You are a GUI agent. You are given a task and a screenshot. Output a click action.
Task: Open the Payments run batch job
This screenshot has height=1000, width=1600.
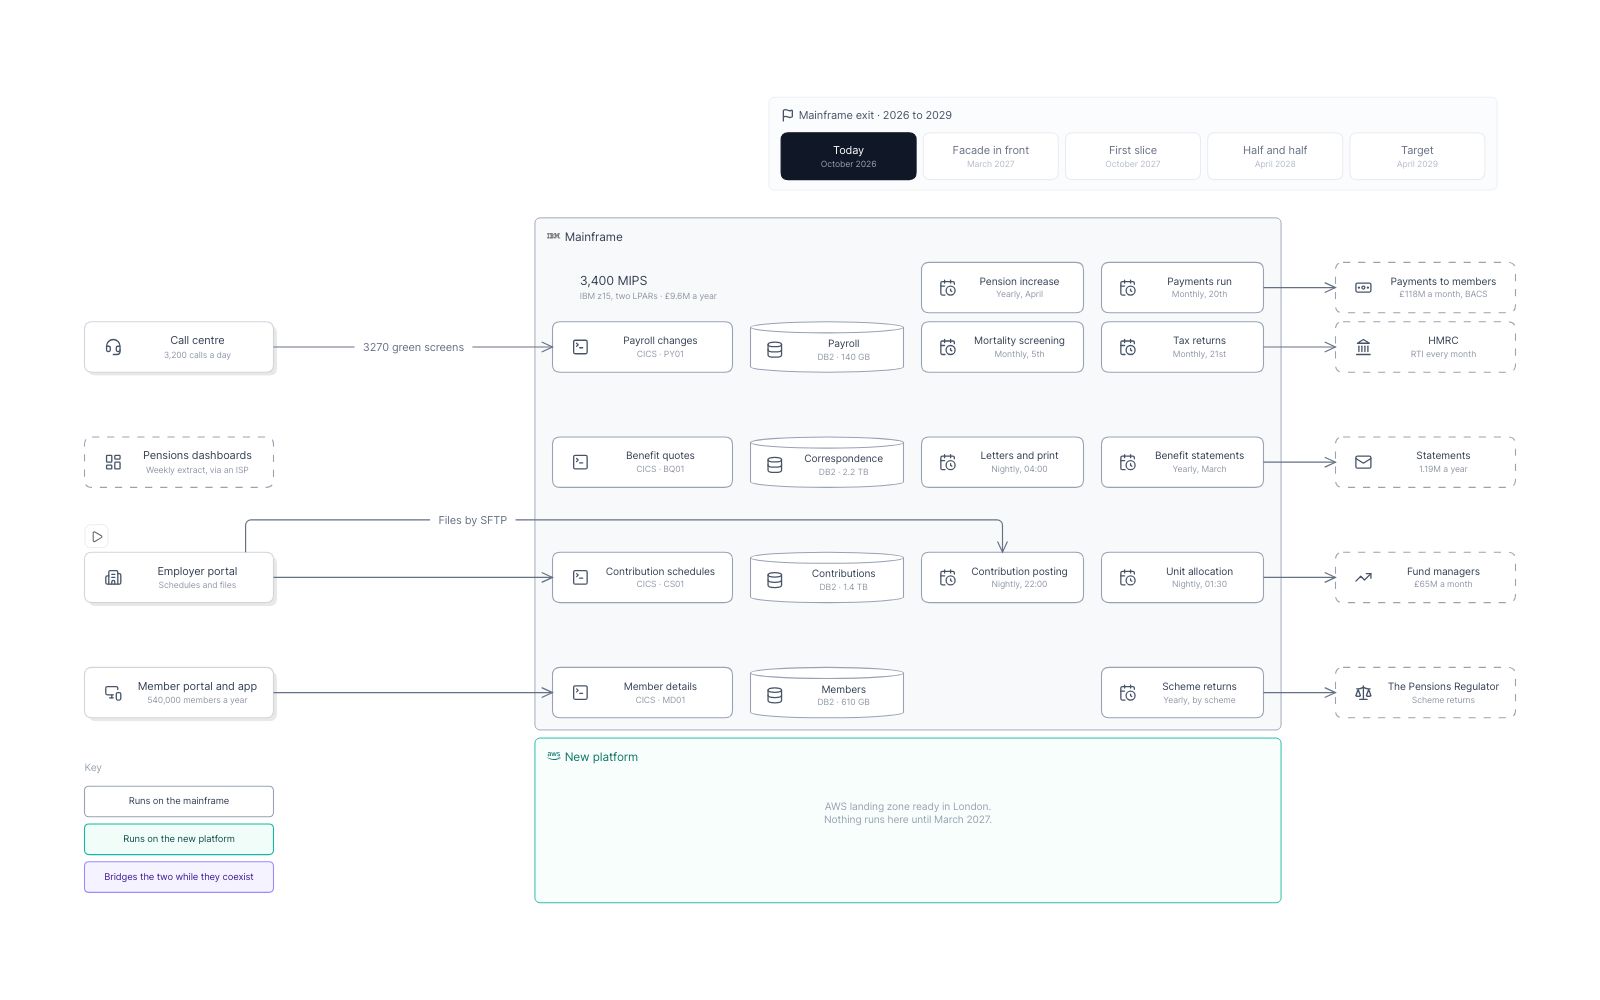1182,288
